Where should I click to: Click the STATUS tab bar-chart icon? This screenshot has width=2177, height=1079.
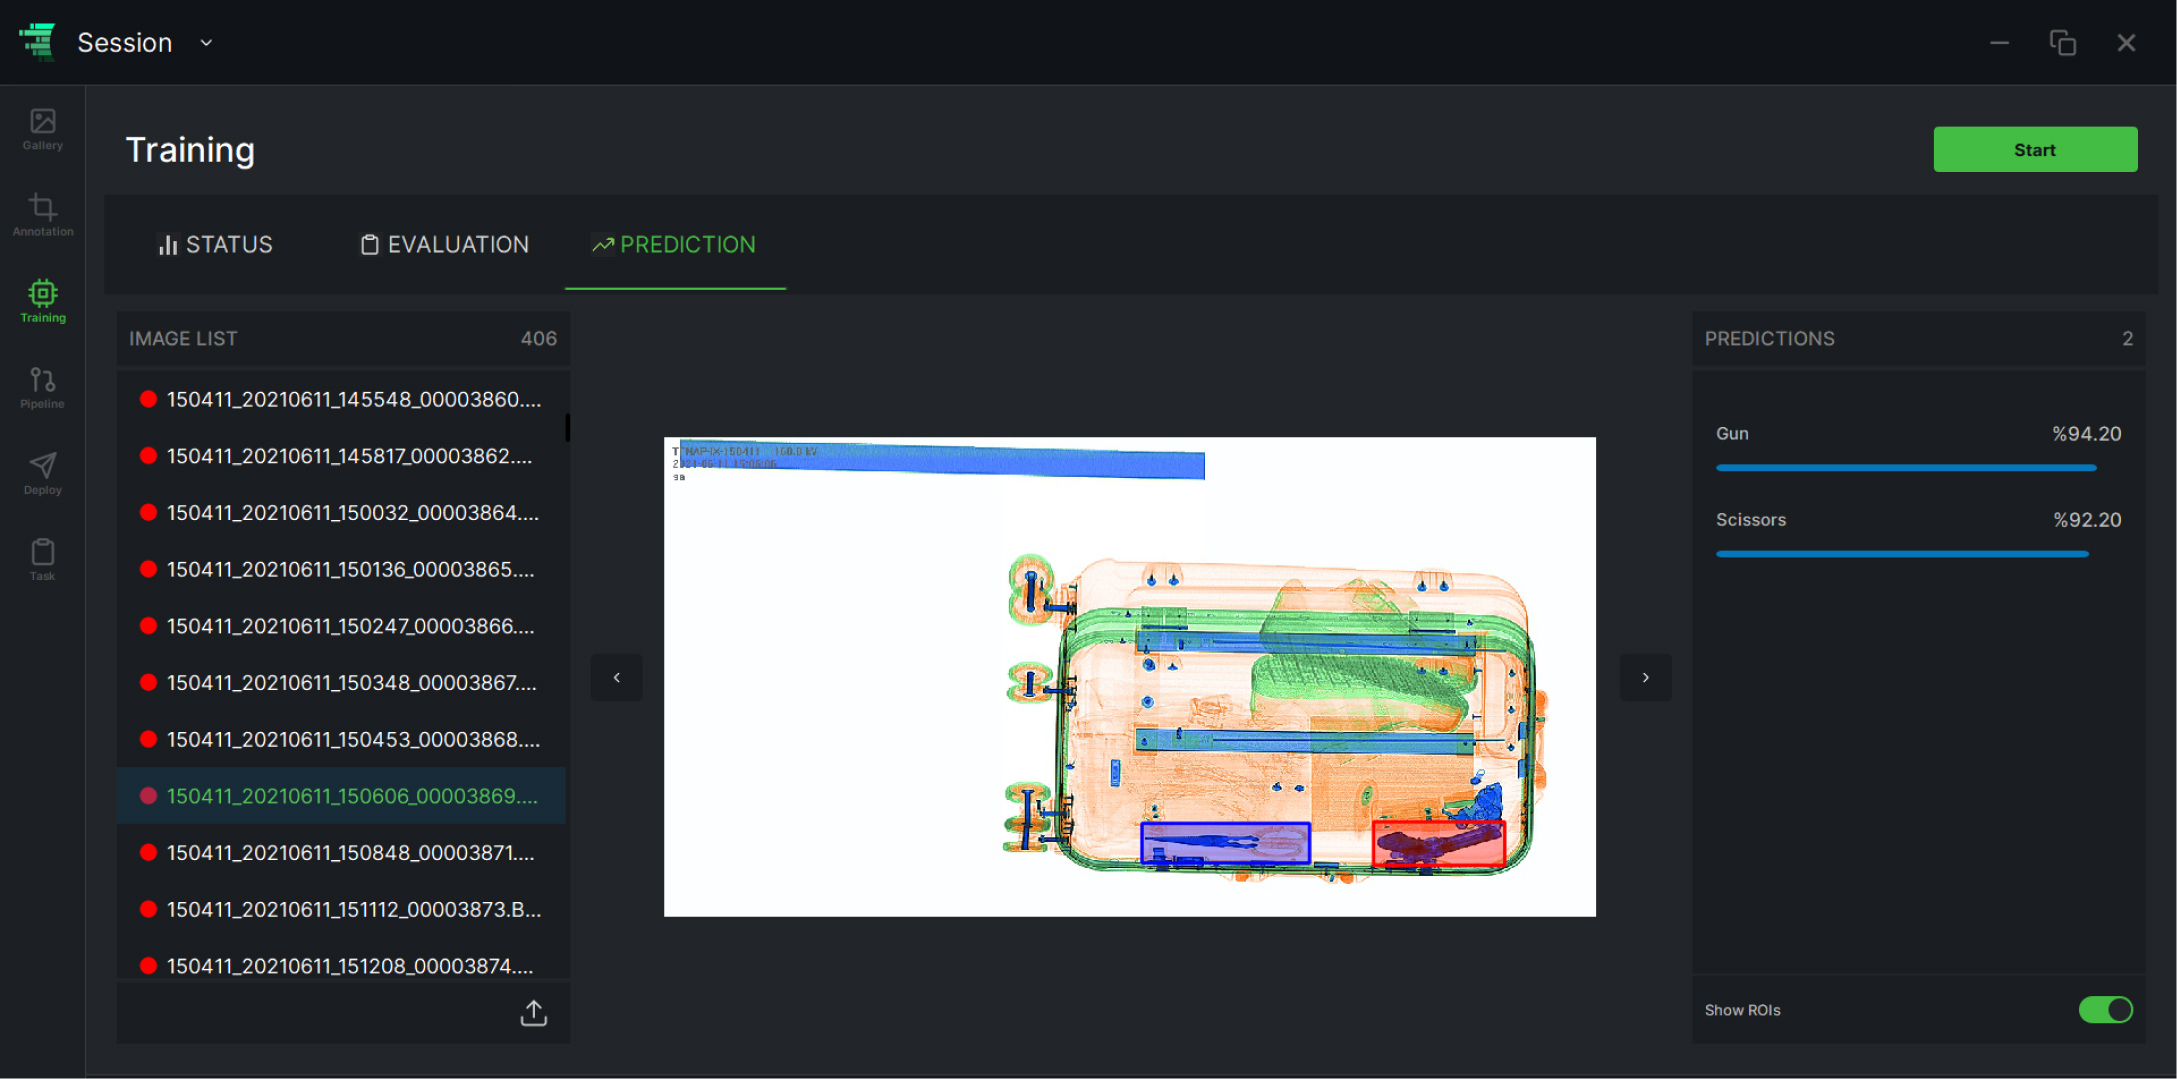pos(168,245)
